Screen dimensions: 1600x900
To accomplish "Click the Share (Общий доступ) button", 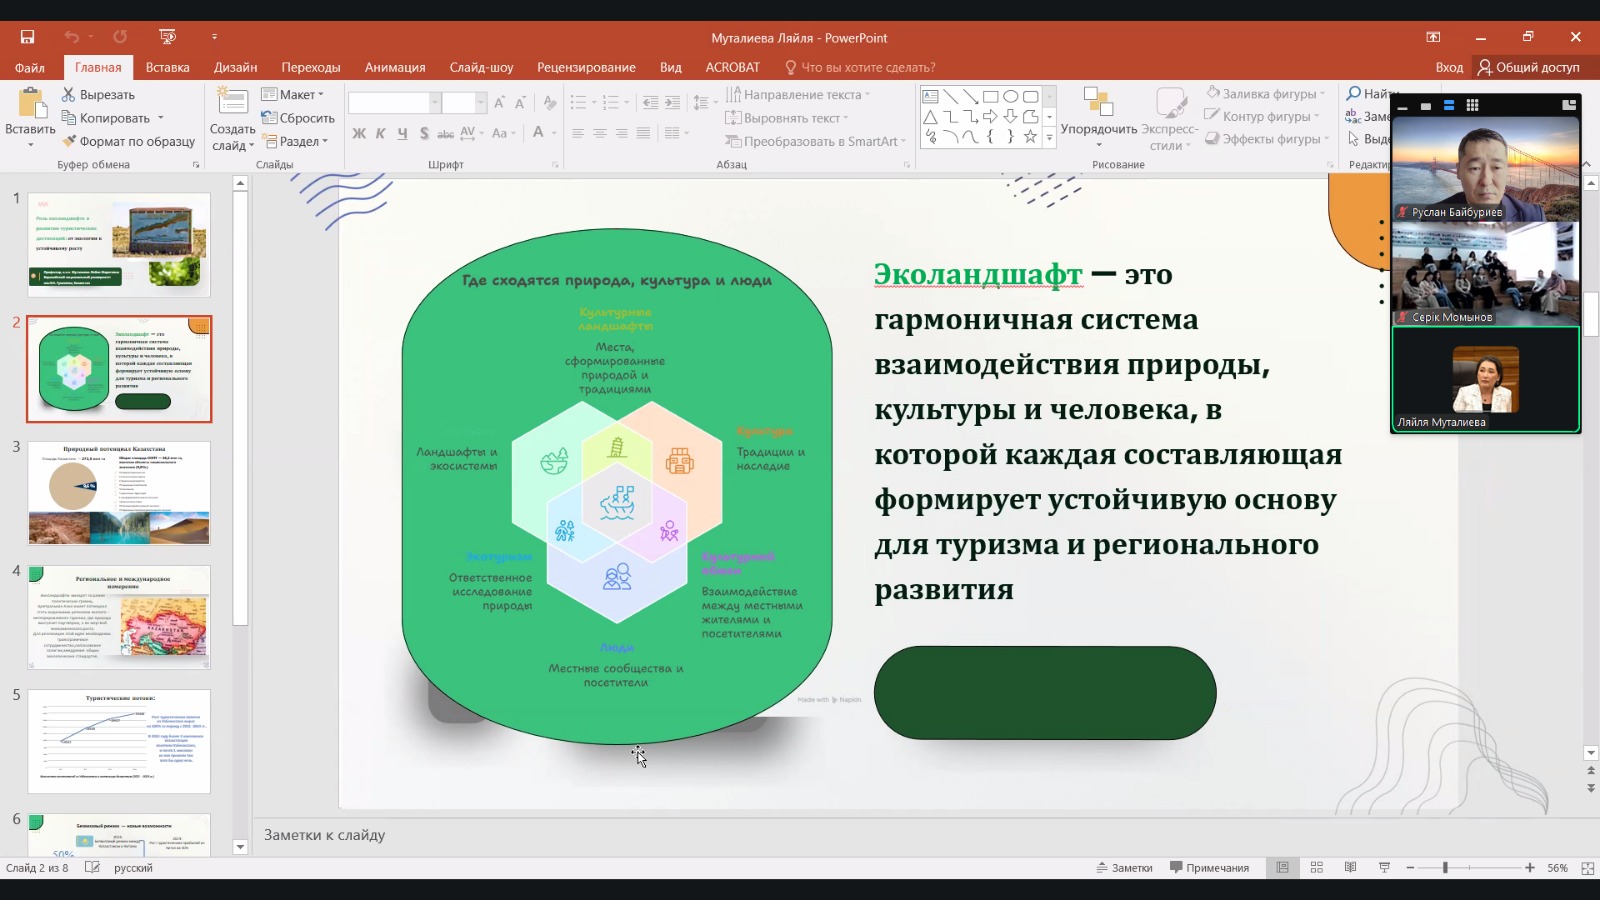I will 1529,67.
